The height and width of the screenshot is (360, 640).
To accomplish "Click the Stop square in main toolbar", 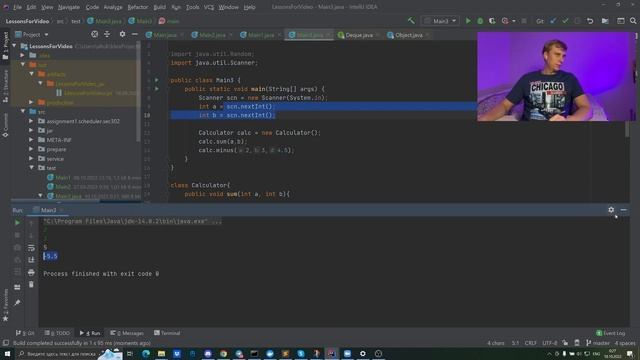I will click(x=524, y=21).
